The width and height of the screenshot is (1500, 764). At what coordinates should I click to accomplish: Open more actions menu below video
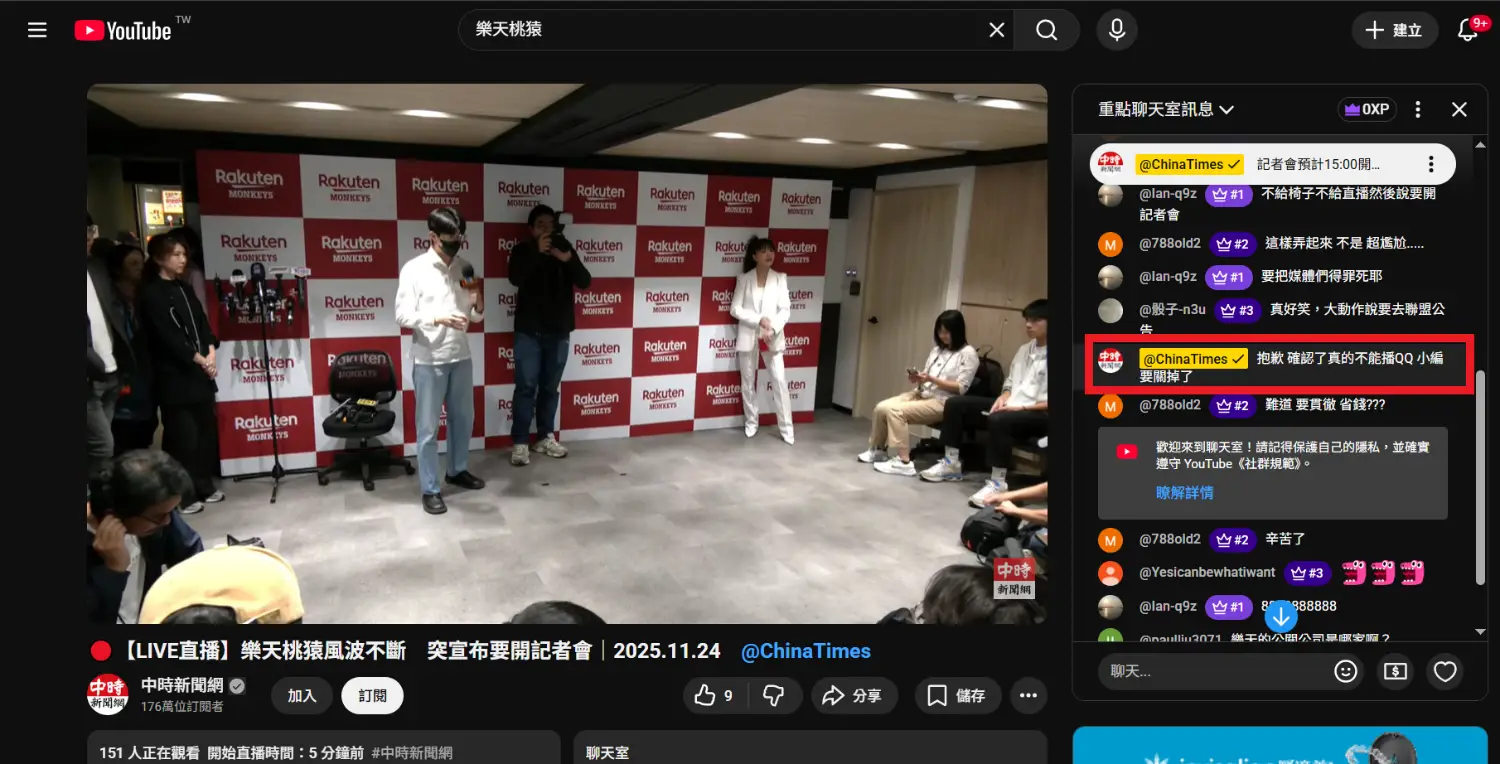pos(1028,696)
